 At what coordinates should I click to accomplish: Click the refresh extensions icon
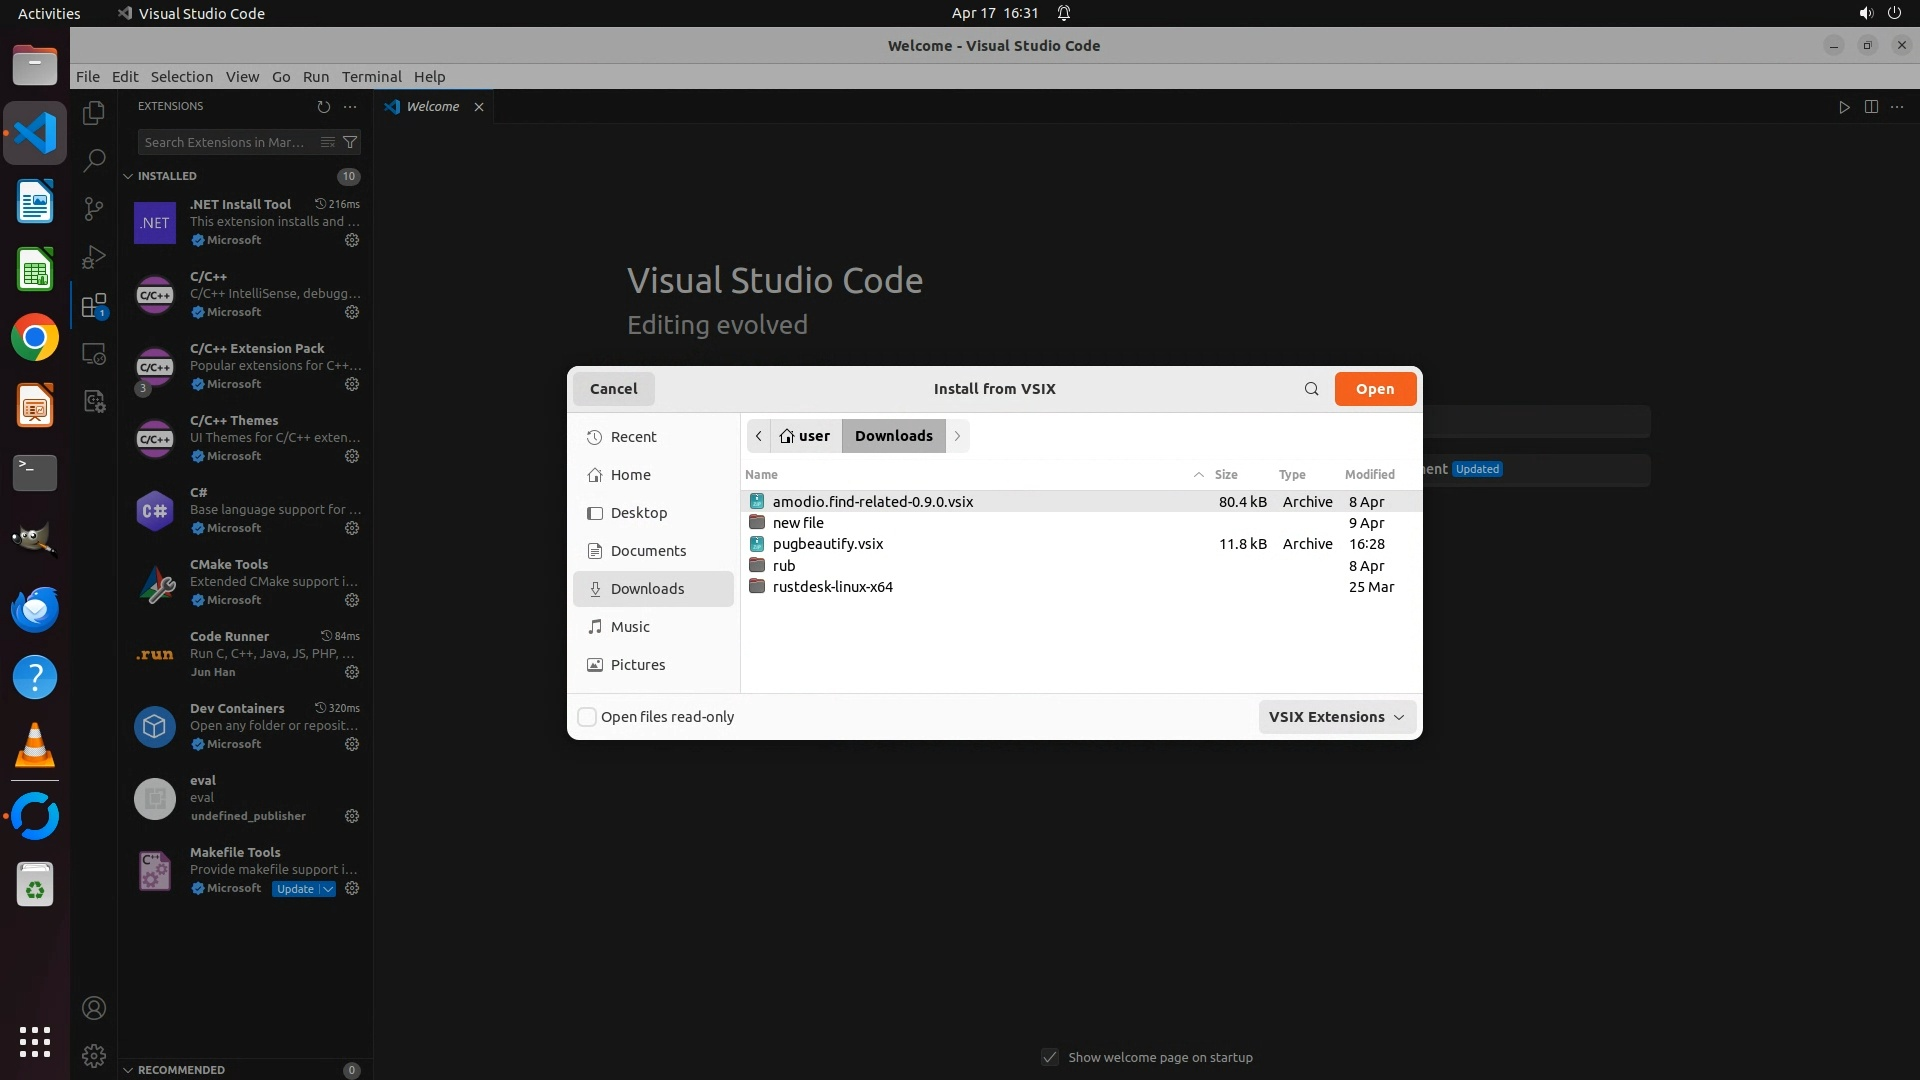[323, 106]
